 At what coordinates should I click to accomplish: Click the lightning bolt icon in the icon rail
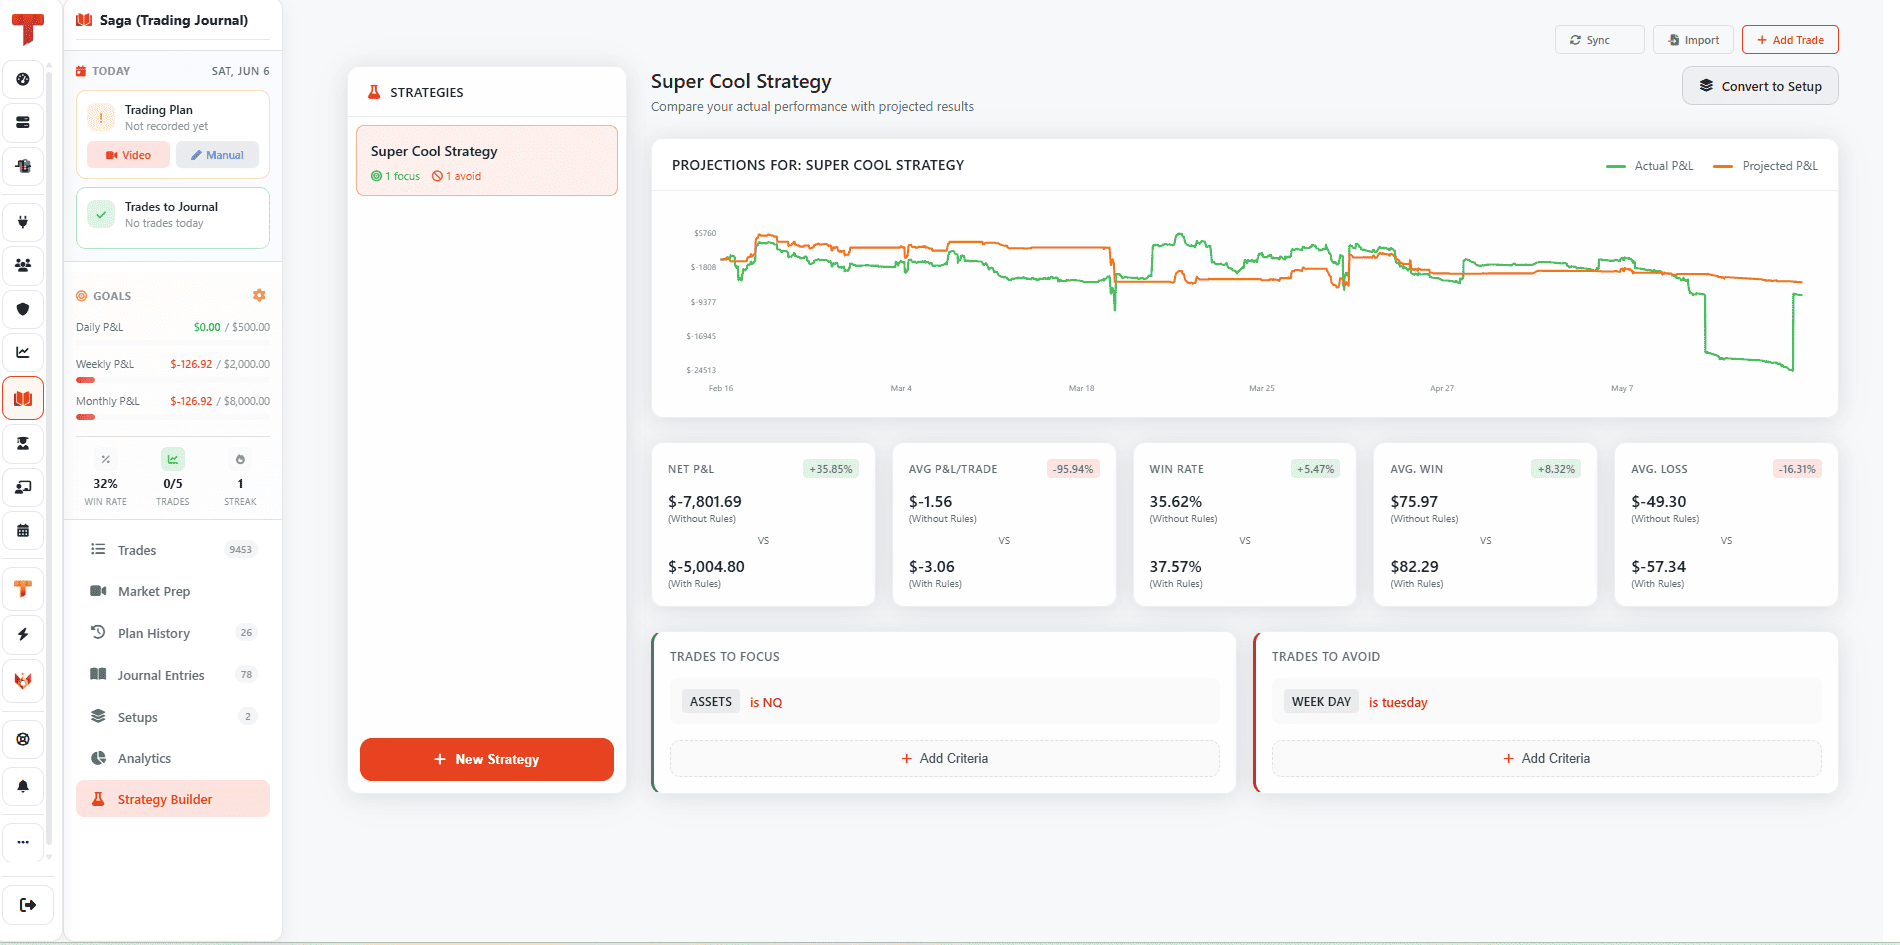click(x=23, y=634)
